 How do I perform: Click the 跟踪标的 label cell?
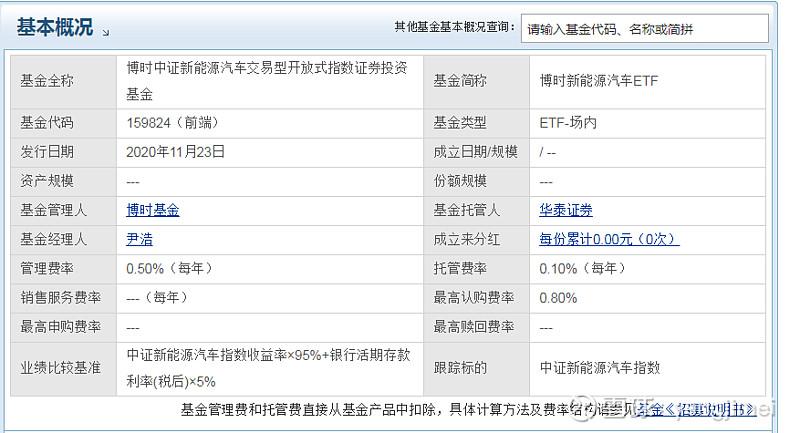pyautogui.click(x=477, y=369)
